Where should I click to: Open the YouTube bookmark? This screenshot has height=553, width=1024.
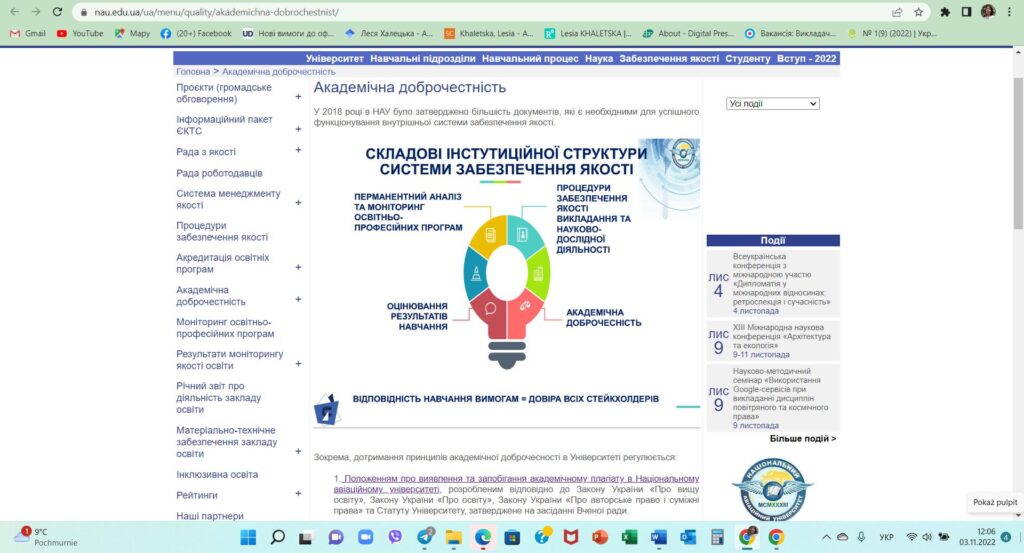coord(80,33)
